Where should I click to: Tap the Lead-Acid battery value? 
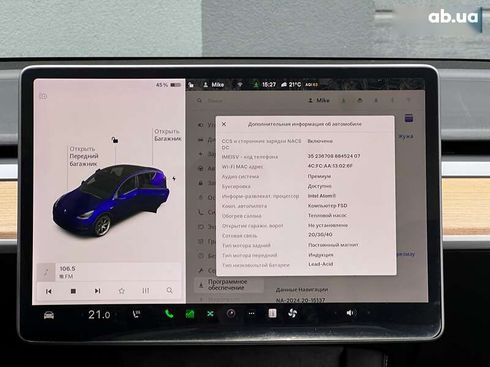320,264
